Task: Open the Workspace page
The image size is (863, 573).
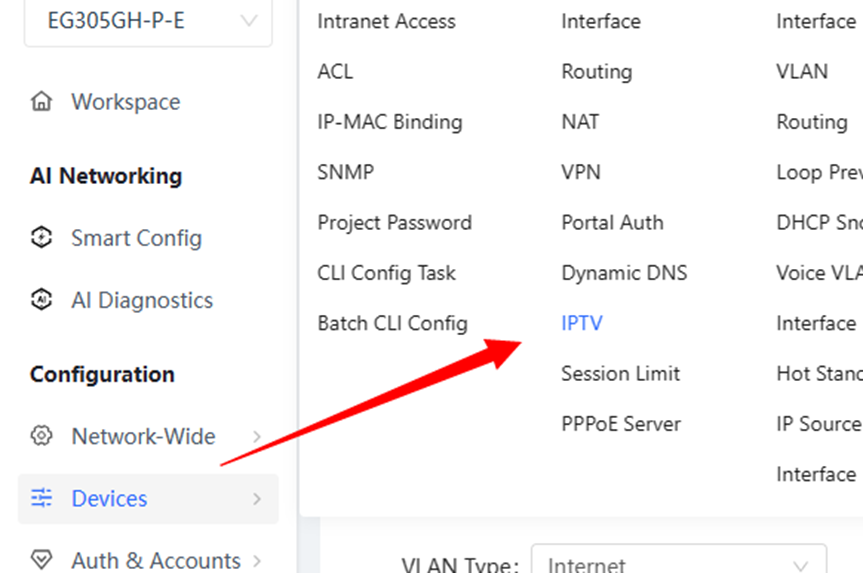Action: click(125, 102)
